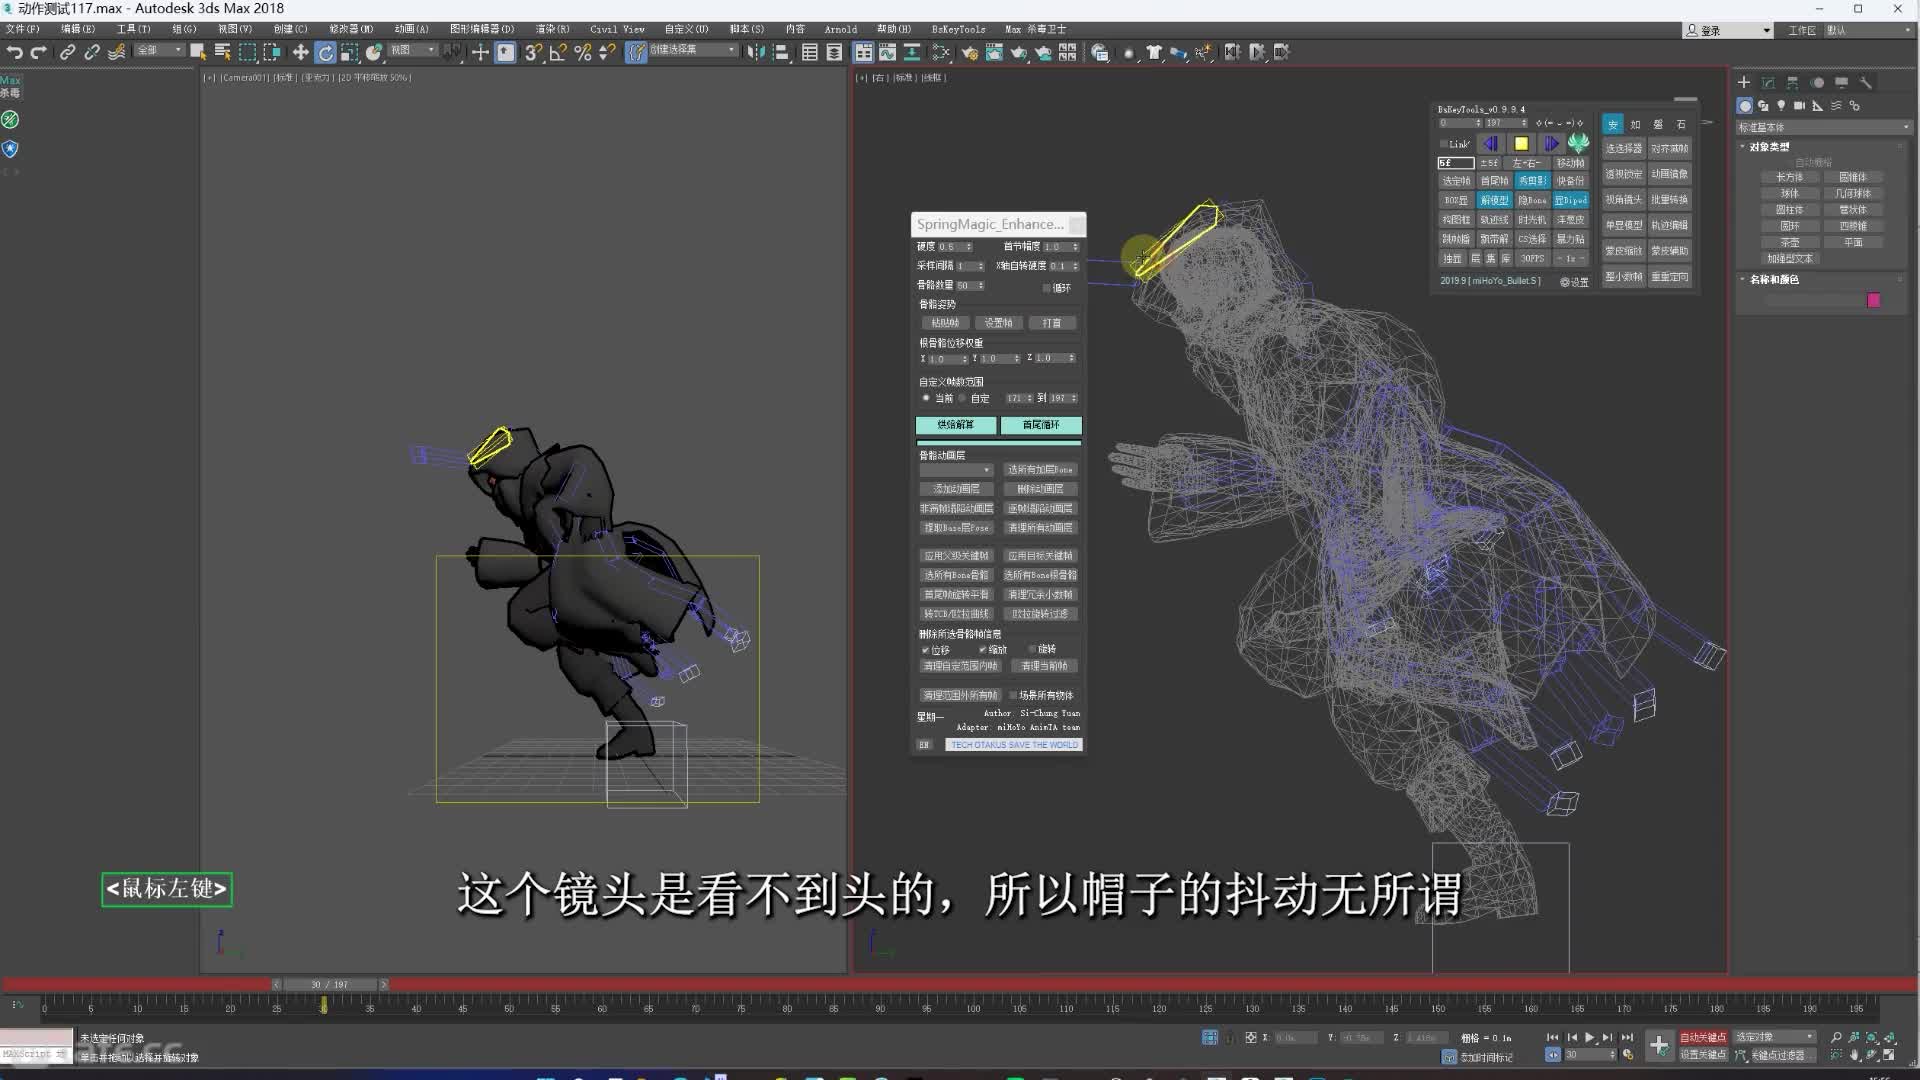
Task: Open the Utilities wrench panel tab
Action: pos(1865,83)
